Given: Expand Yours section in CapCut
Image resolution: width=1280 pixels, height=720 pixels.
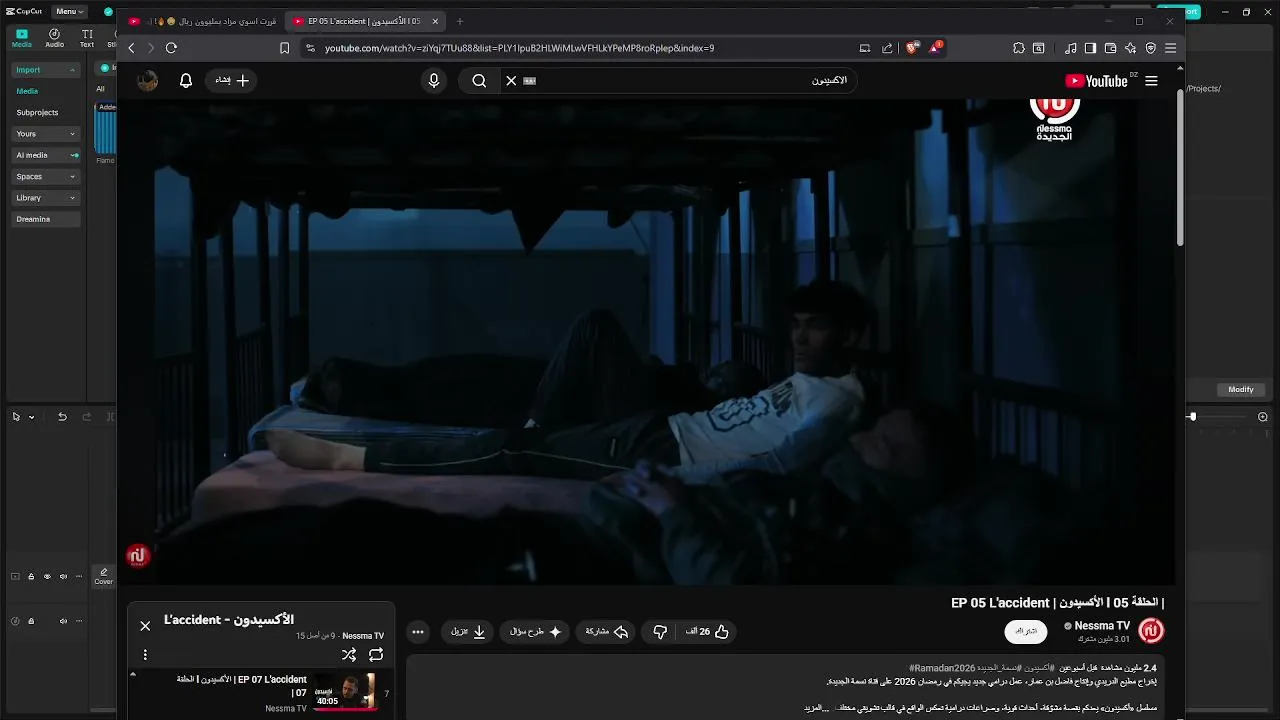Looking at the screenshot, I should pyautogui.click(x=46, y=134).
